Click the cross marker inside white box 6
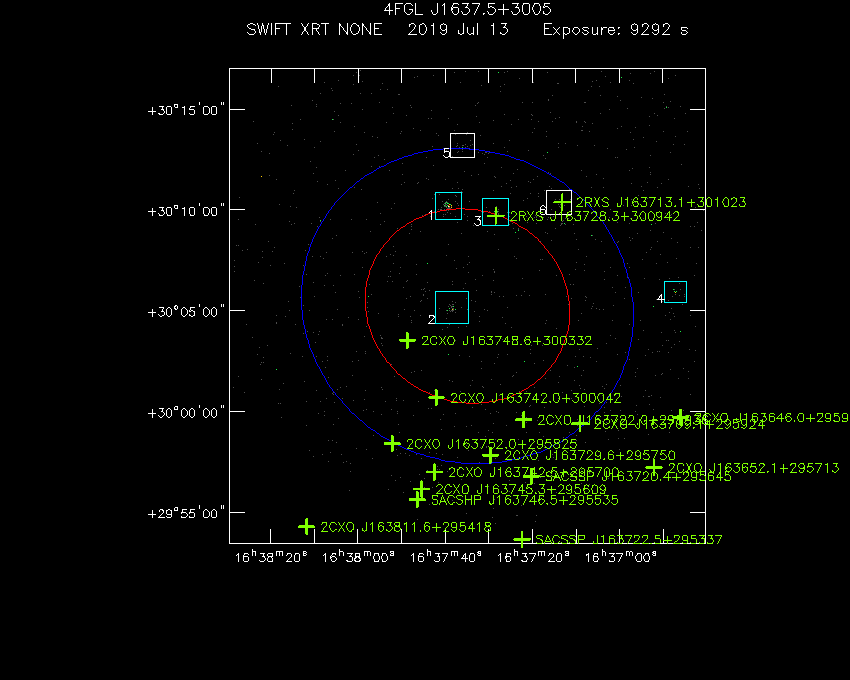 pos(563,202)
